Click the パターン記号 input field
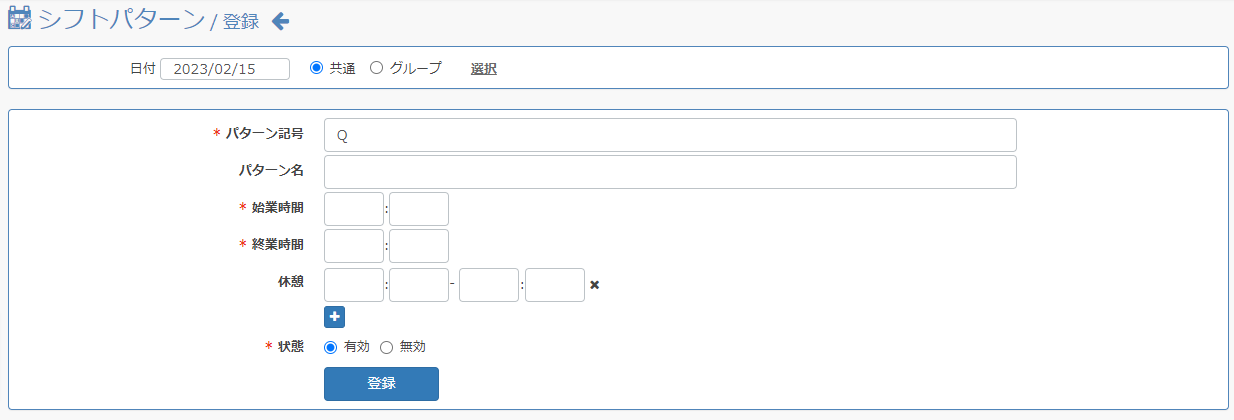The height and width of the screenshot is (420, 1234). (670, 135)
